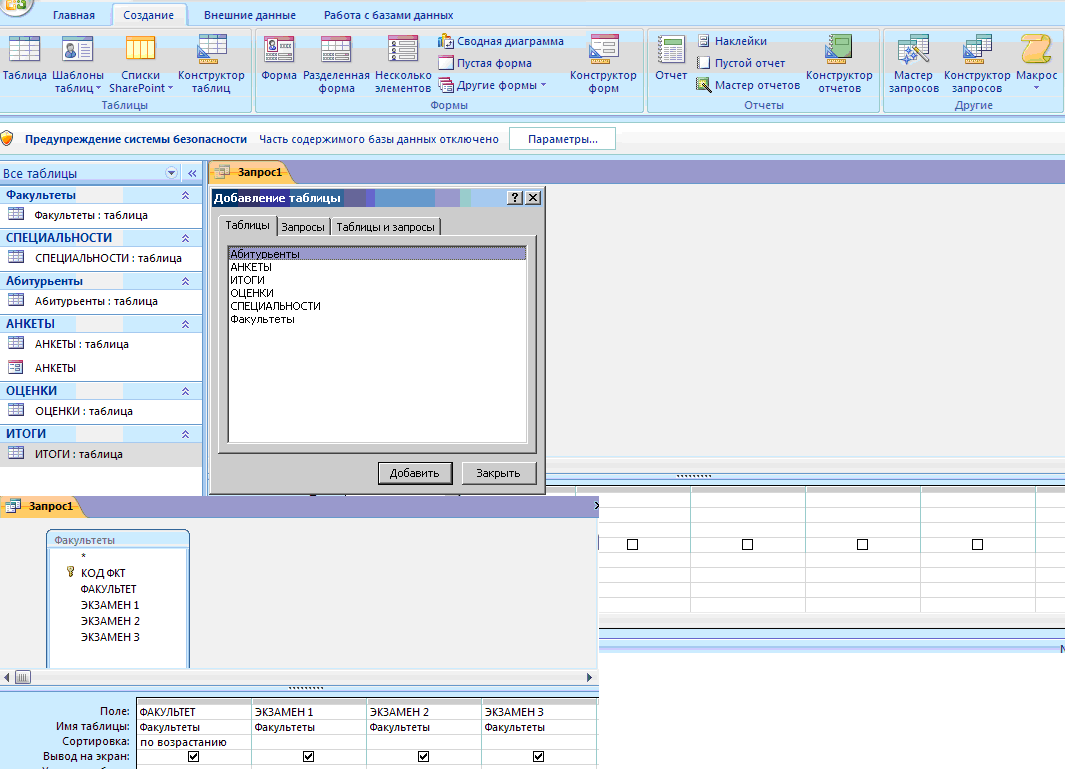Open the Другие формы dropdown
Image resolution: width=1065 pixels, height=769 pixels.
tap(493, 85)
